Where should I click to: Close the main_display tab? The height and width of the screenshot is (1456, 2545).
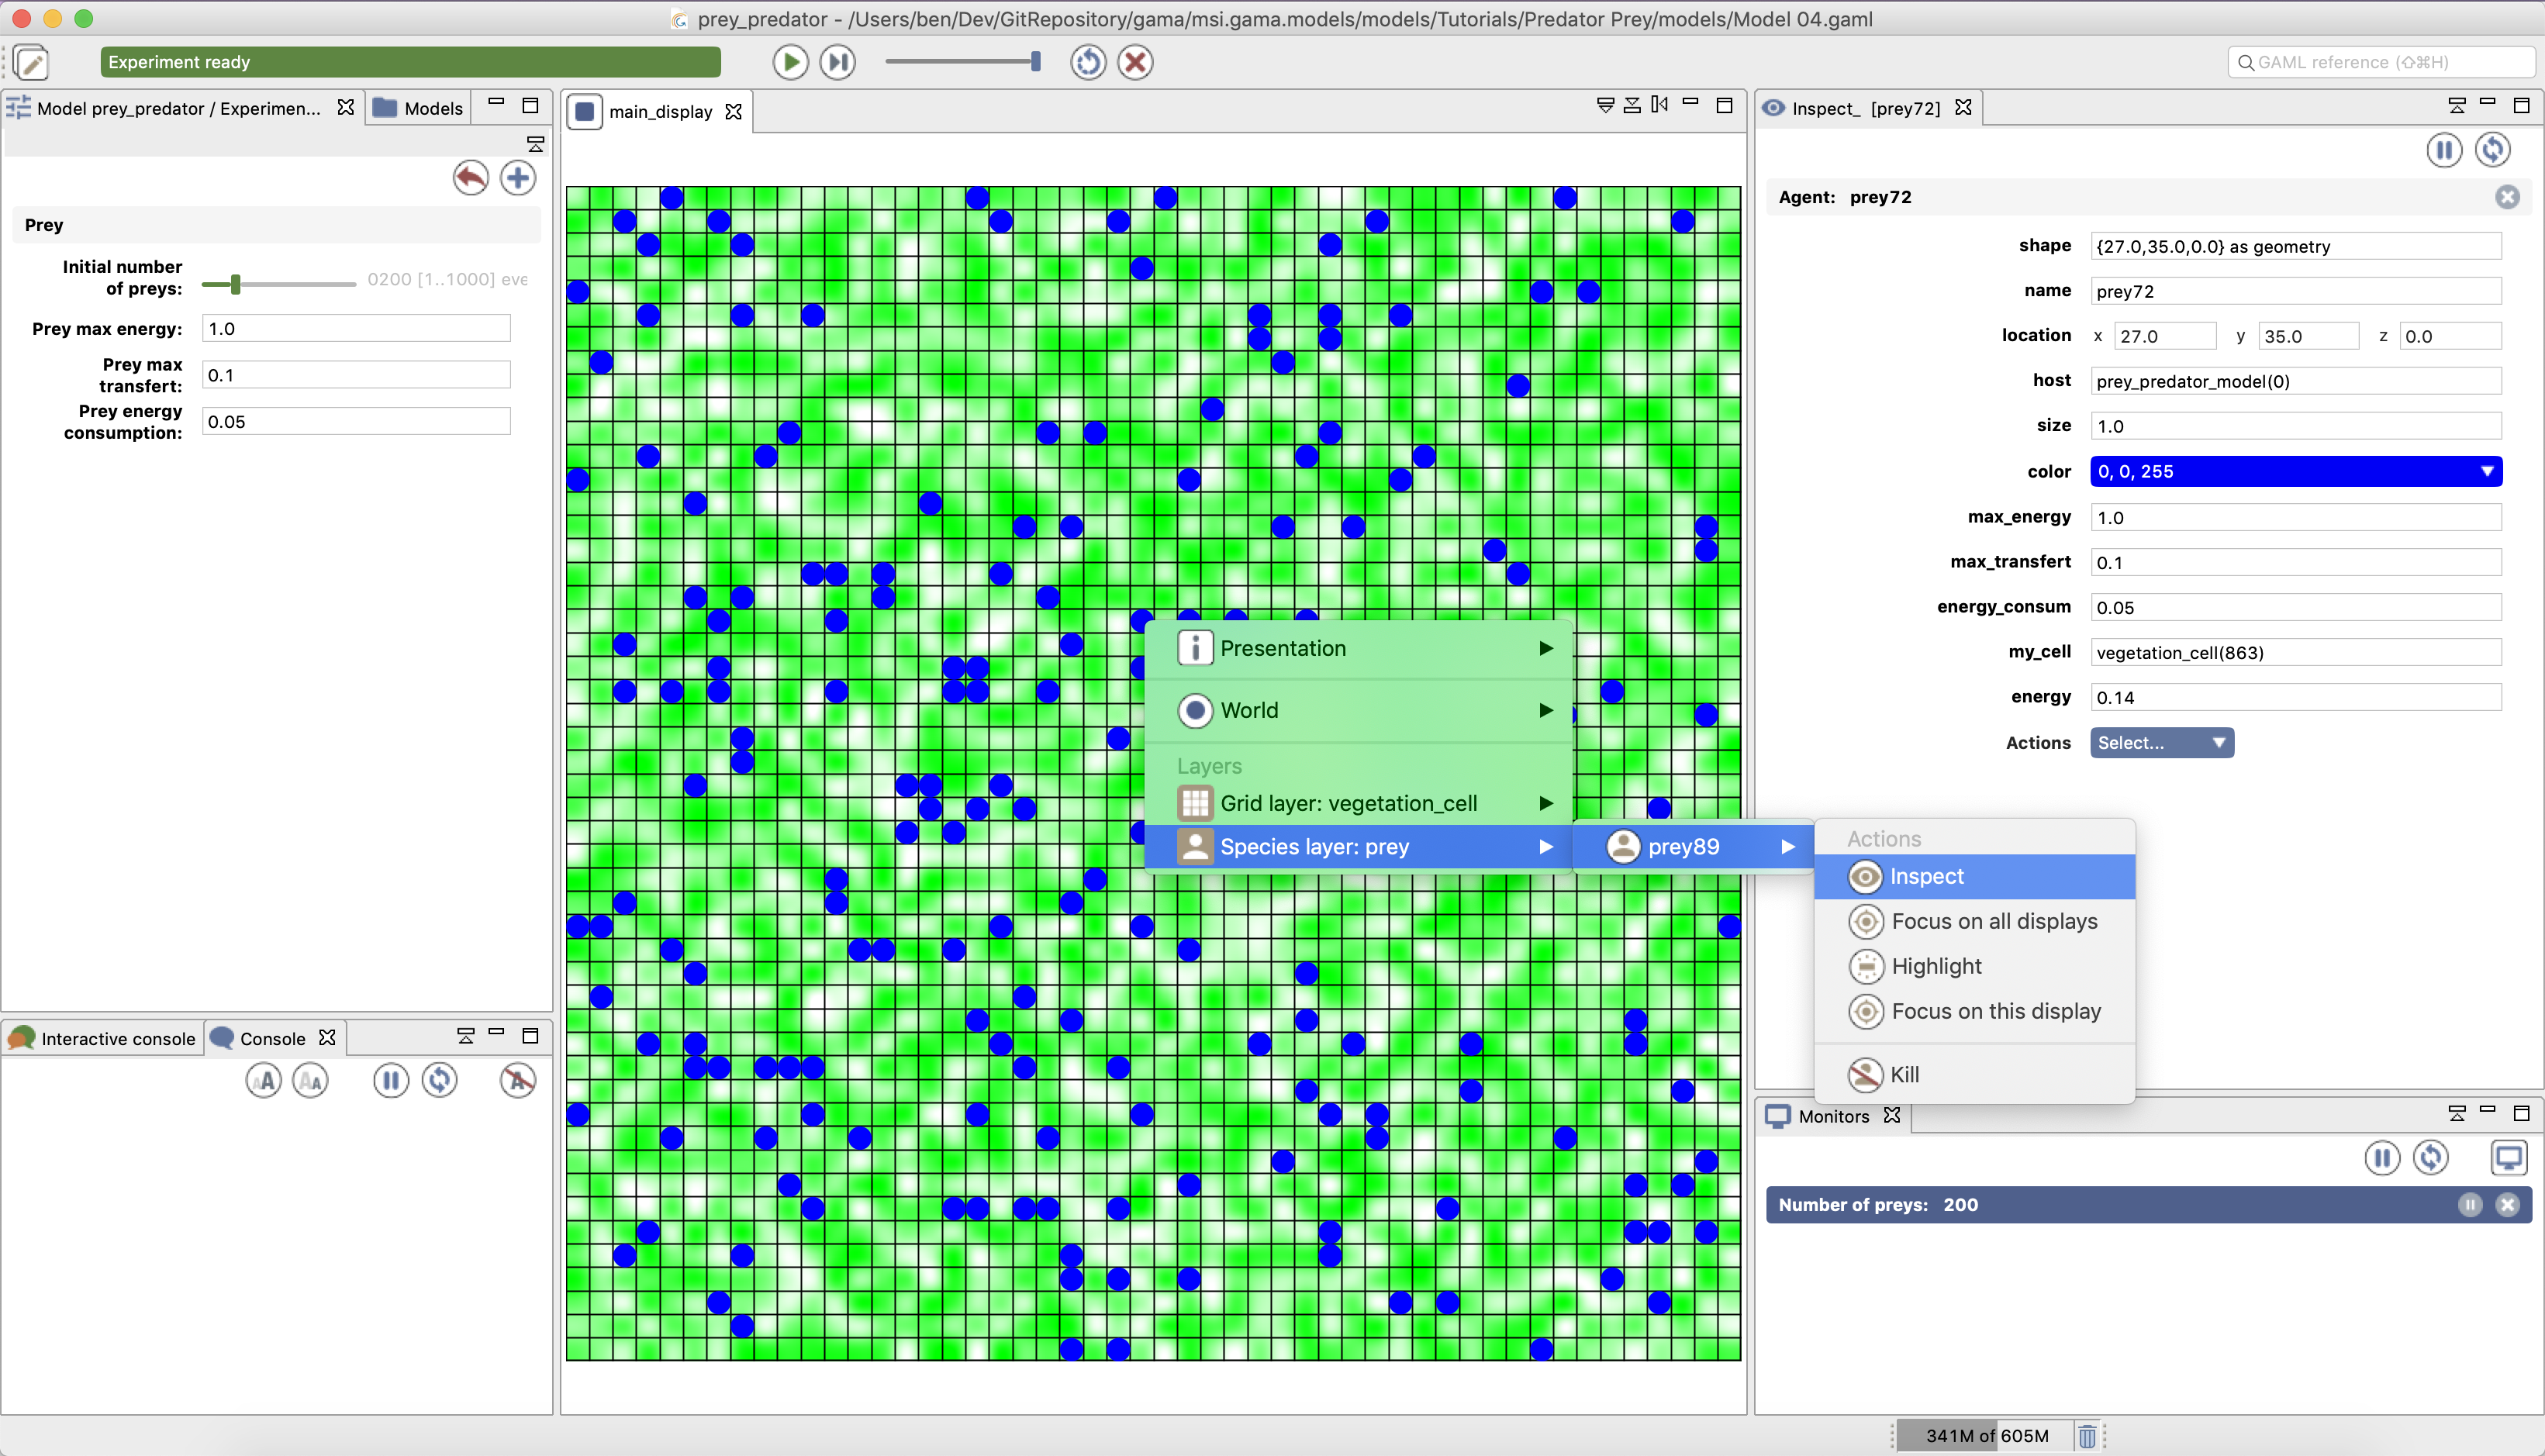click(734, 111)
